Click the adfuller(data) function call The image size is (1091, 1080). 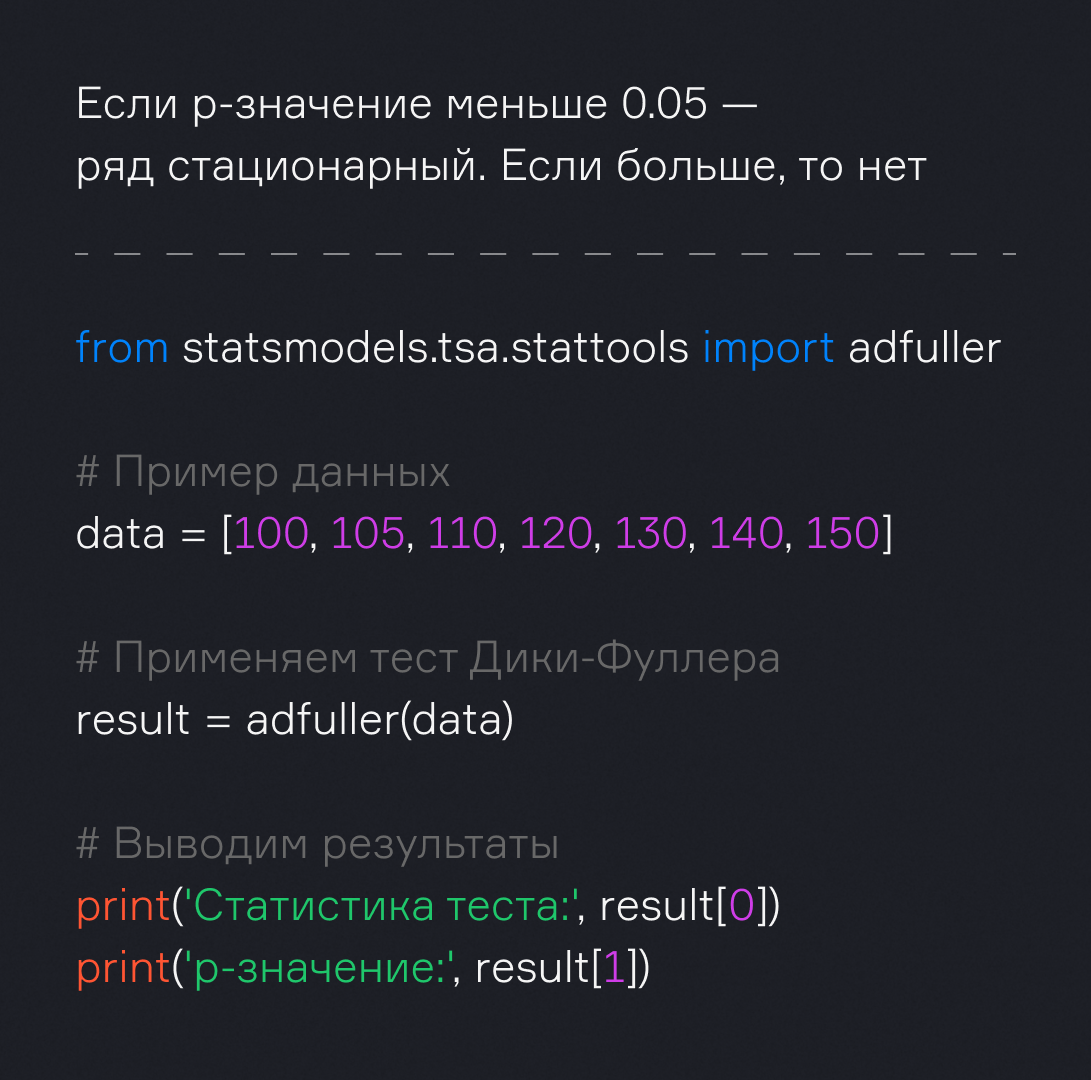[x=379, y=720]
